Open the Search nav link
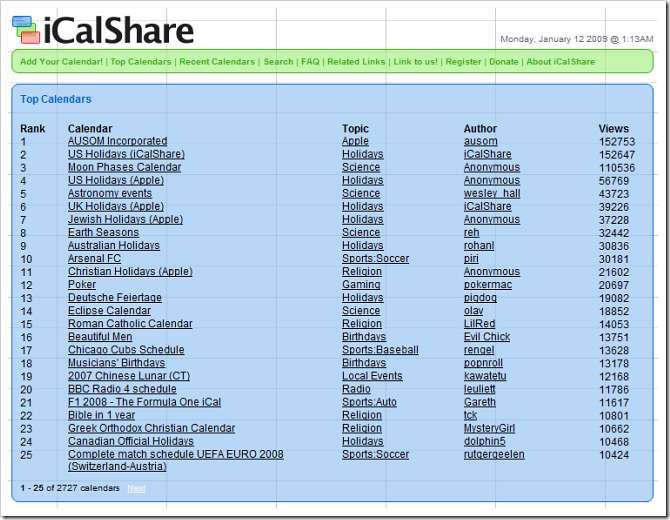Viewport: 670px width, 520px height. [278, 62]
